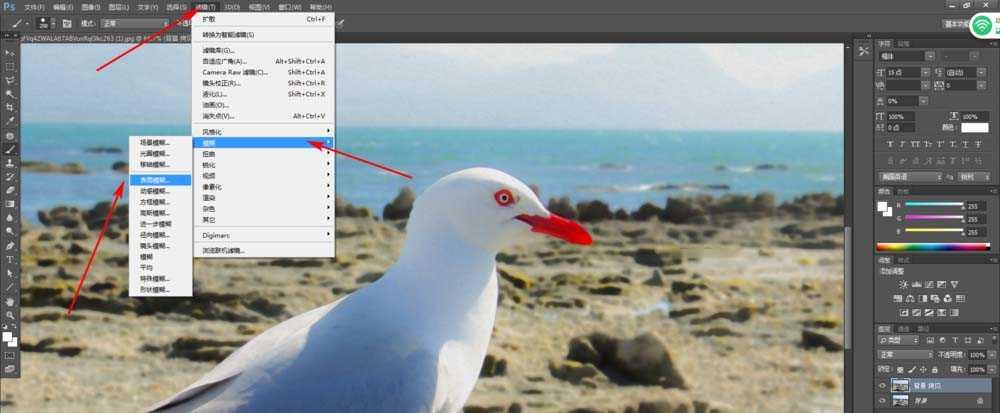Click the green Wi-Fi circle icon
The width and height of the screenshot is (1000, 413).
point(981,27)
